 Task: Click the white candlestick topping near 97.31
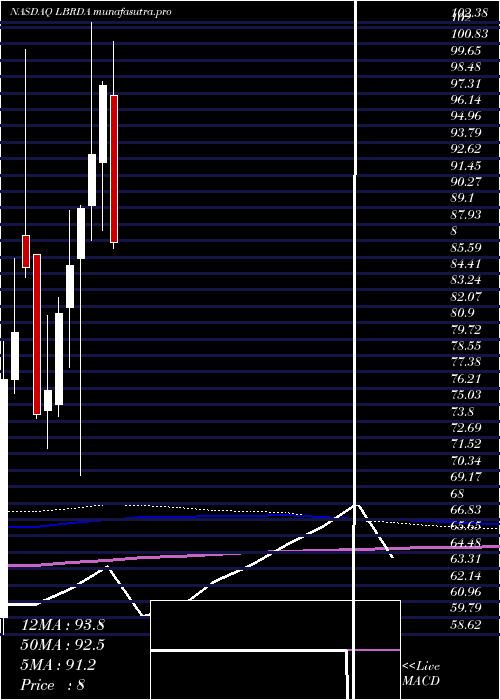point(103,124)
